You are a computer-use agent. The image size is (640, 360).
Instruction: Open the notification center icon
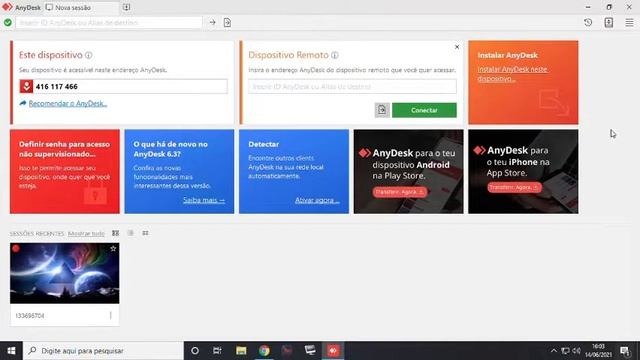pyautogui.click(x=625, y=351)
